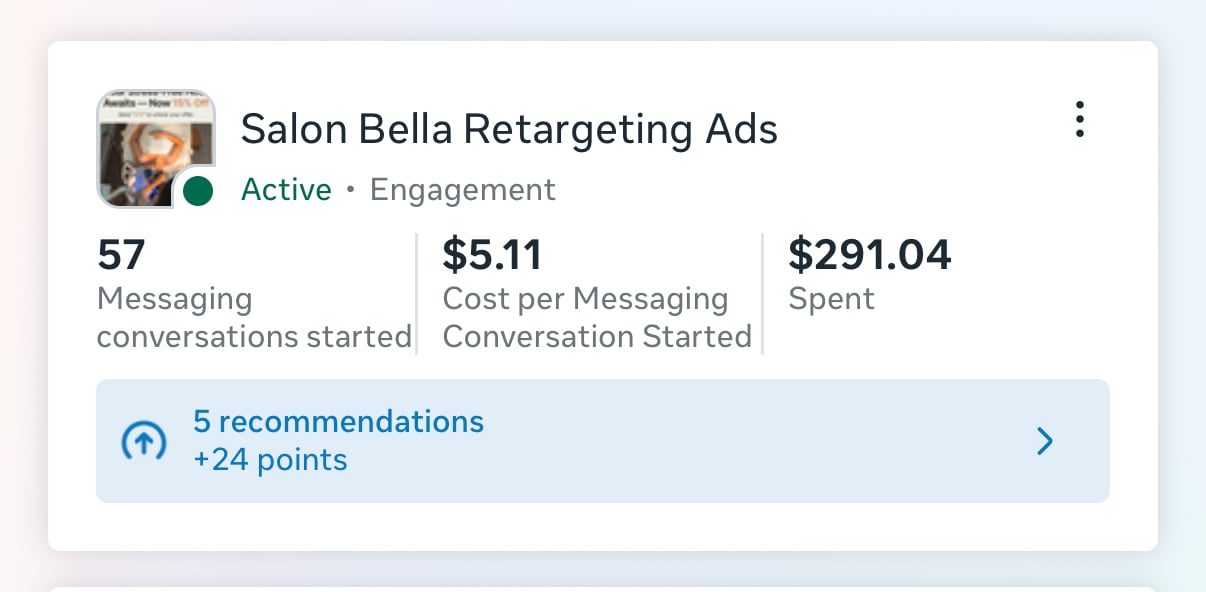Click the divider between conversations and cost metrics
The image size is (1206, 592).
pyautogui.click(x=416, y=294)
